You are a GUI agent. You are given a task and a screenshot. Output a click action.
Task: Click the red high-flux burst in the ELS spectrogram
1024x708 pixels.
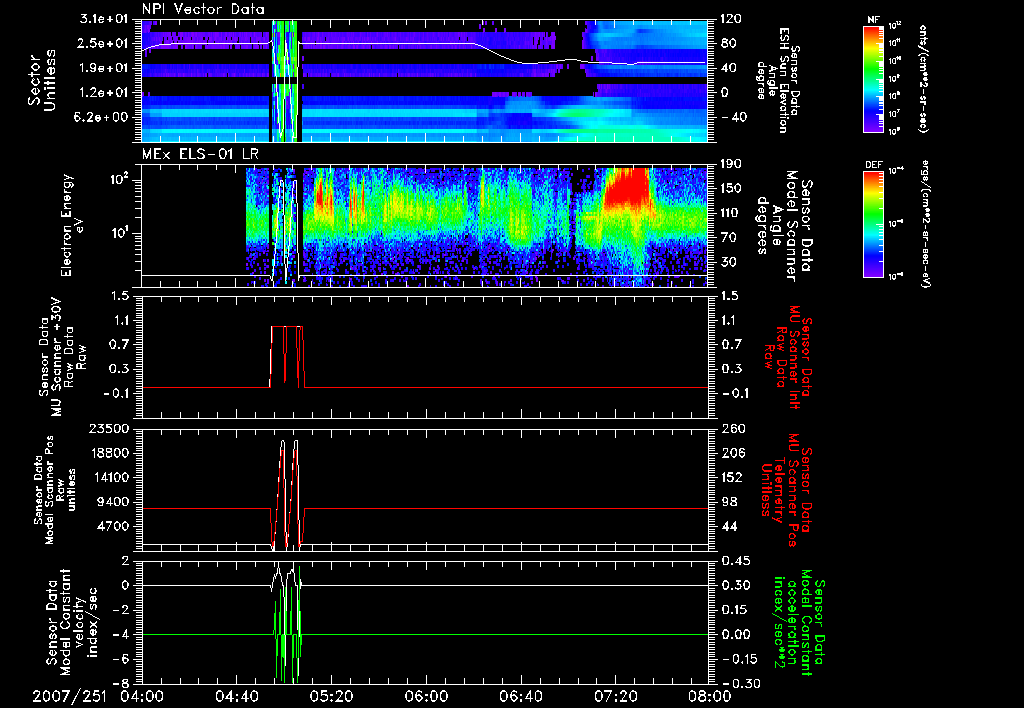coord(627,188)
